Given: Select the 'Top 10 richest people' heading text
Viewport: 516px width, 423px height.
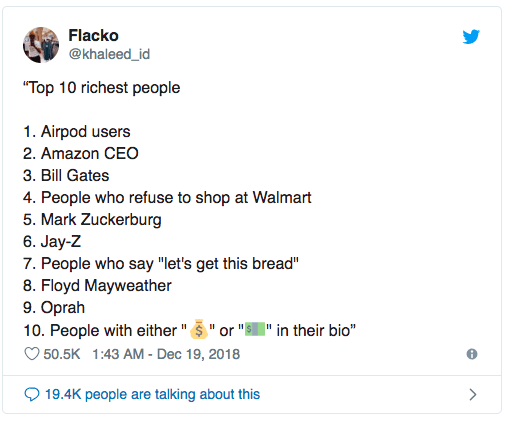Looking at the screenshot, I should click(x=102, y=88).
